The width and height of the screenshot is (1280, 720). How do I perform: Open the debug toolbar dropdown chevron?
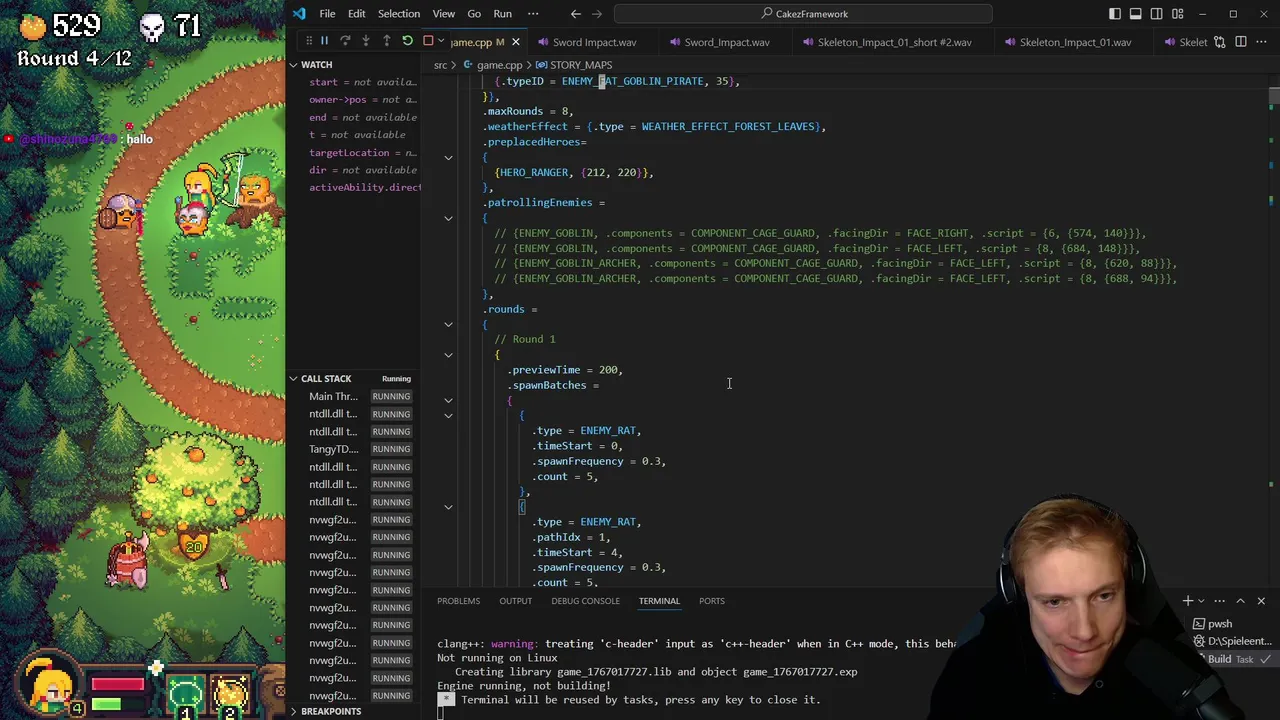click(441, 41)
